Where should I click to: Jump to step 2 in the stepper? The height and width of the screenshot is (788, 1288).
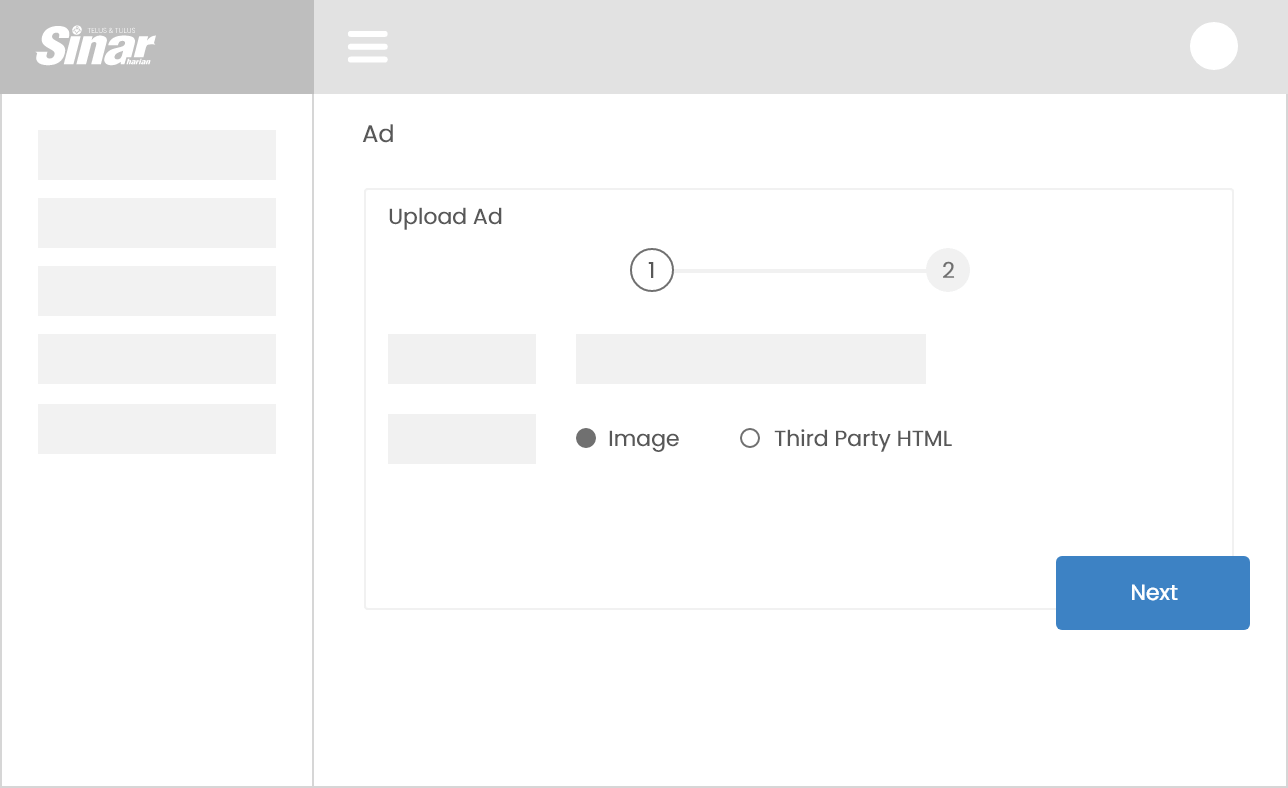947,270
